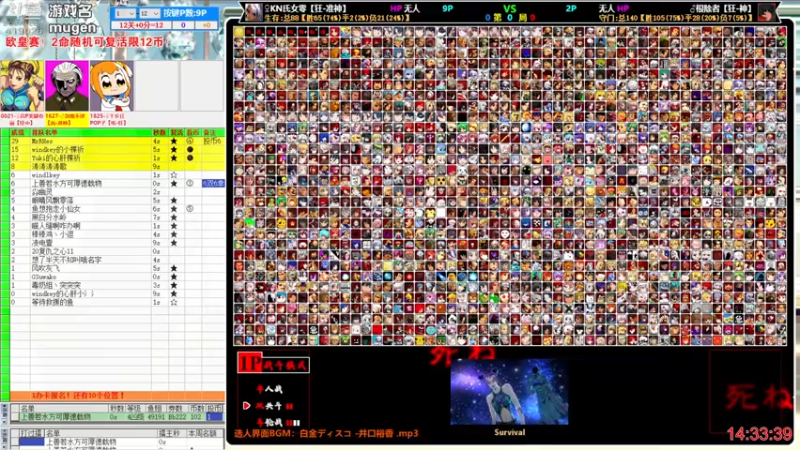Click the '49191' fish food value
The height and width of the screenshot is (450, 800).
coord(156,417)
